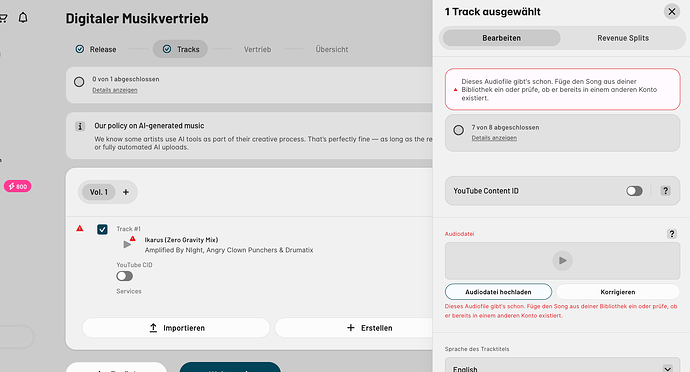Open Details anzeigen under 0 von 1 abgeschlossen
The height and width of the screenshot is (372, 690).
click(115, 90)
